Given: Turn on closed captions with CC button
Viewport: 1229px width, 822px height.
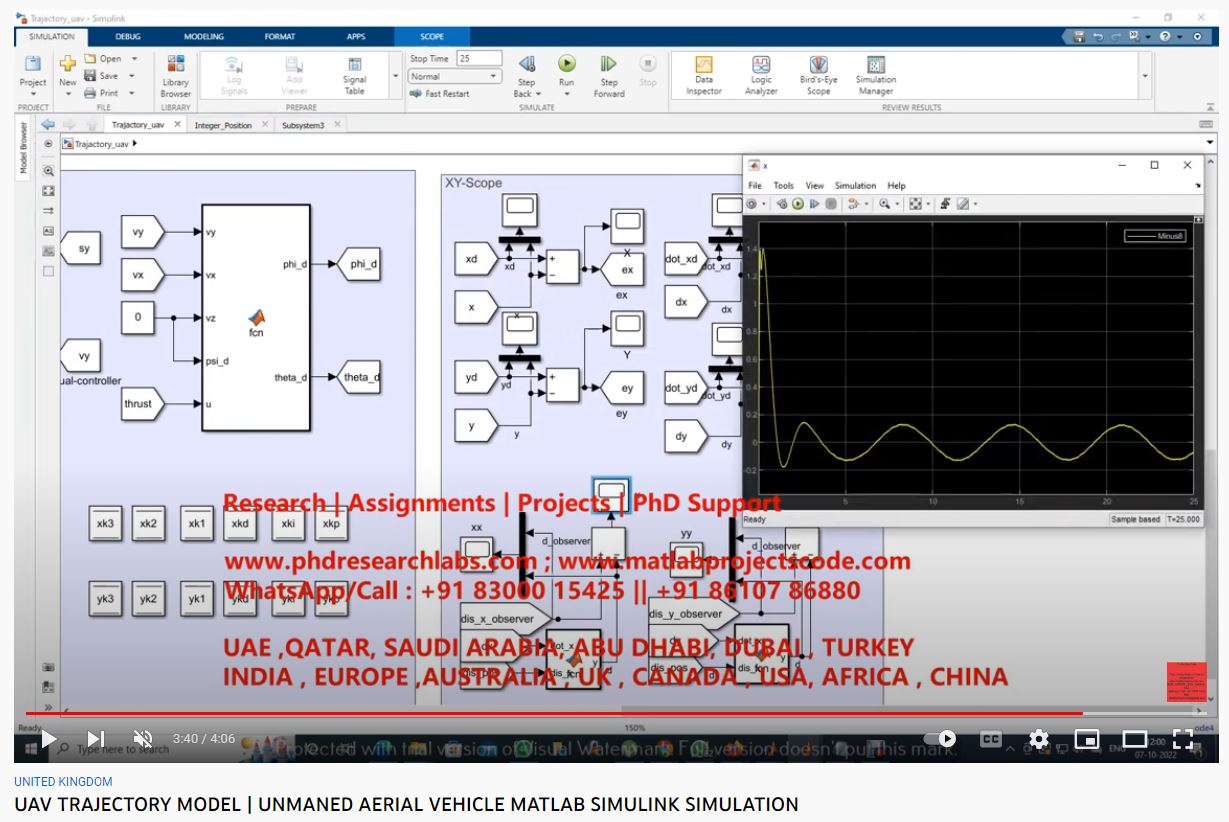Looking at the screenshot, I should tap(990, 739).
